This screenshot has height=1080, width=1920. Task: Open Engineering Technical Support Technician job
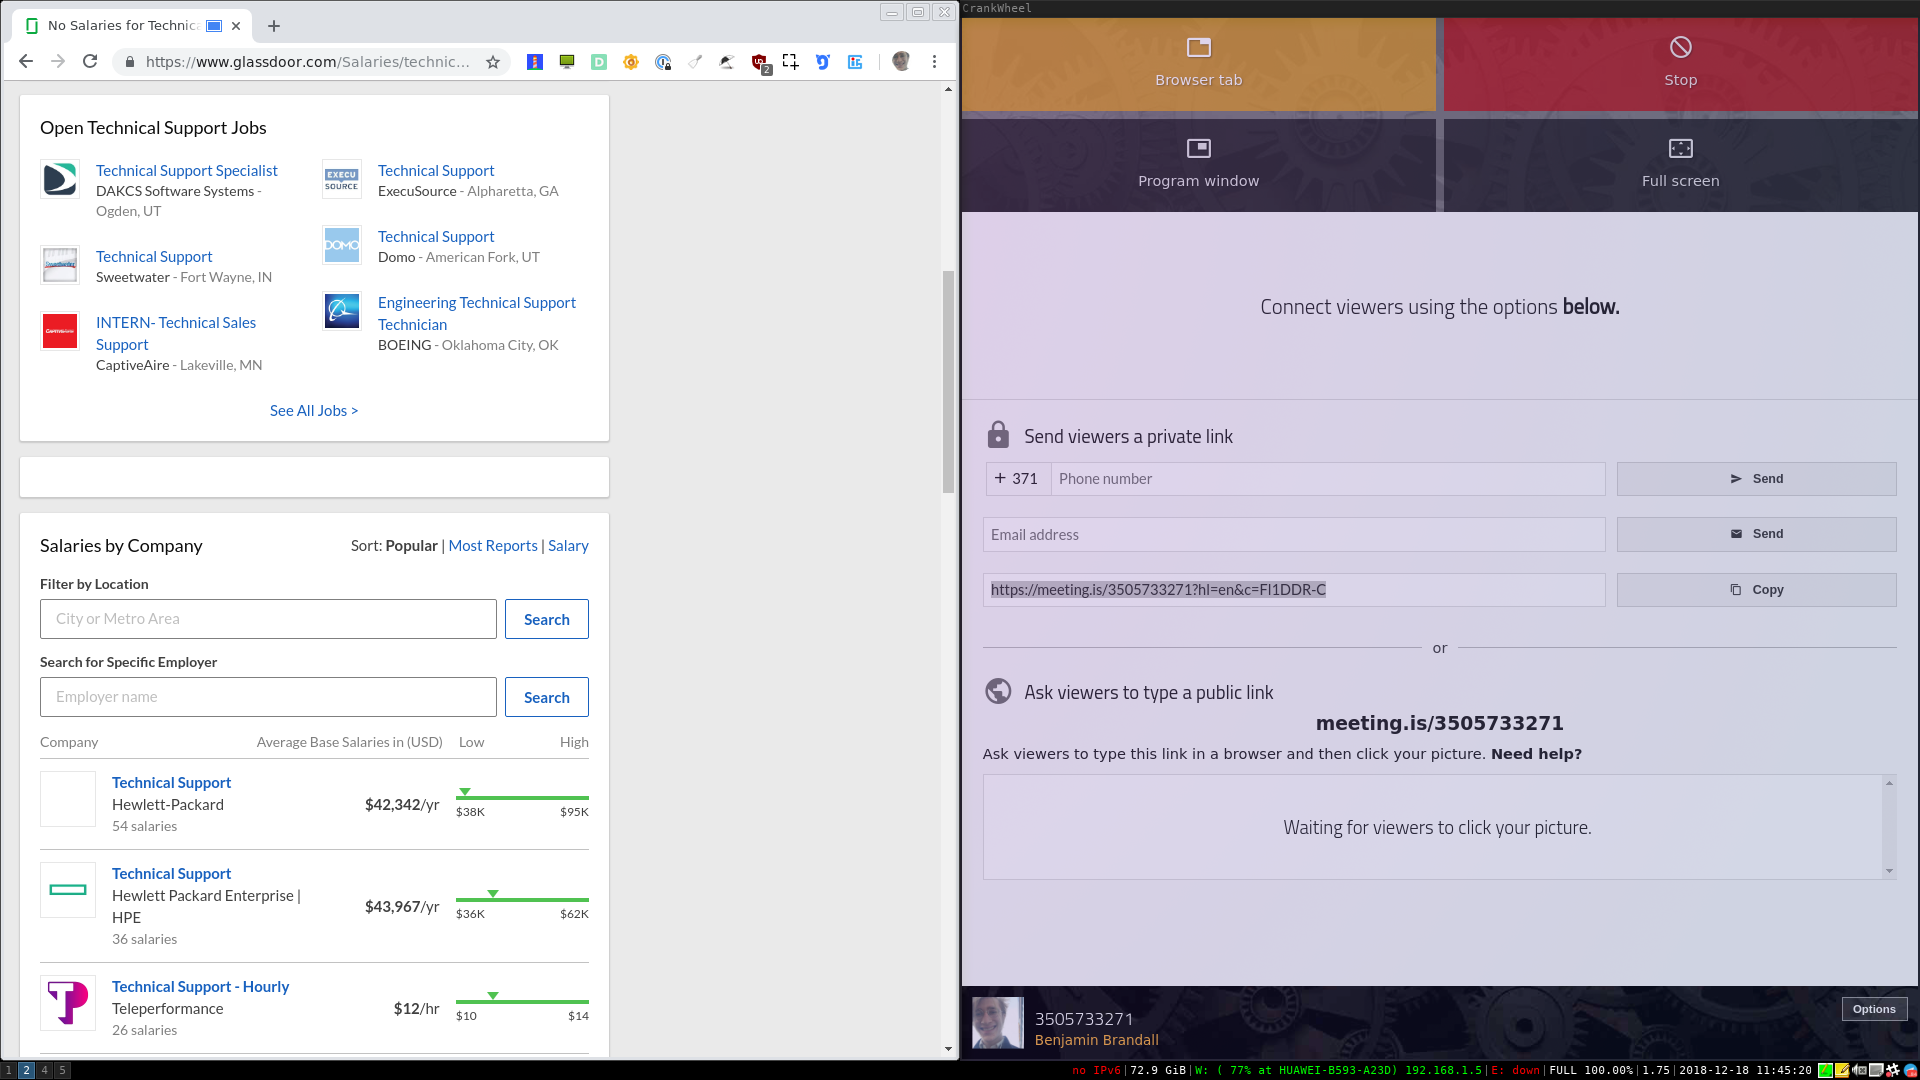coord(477,314)
